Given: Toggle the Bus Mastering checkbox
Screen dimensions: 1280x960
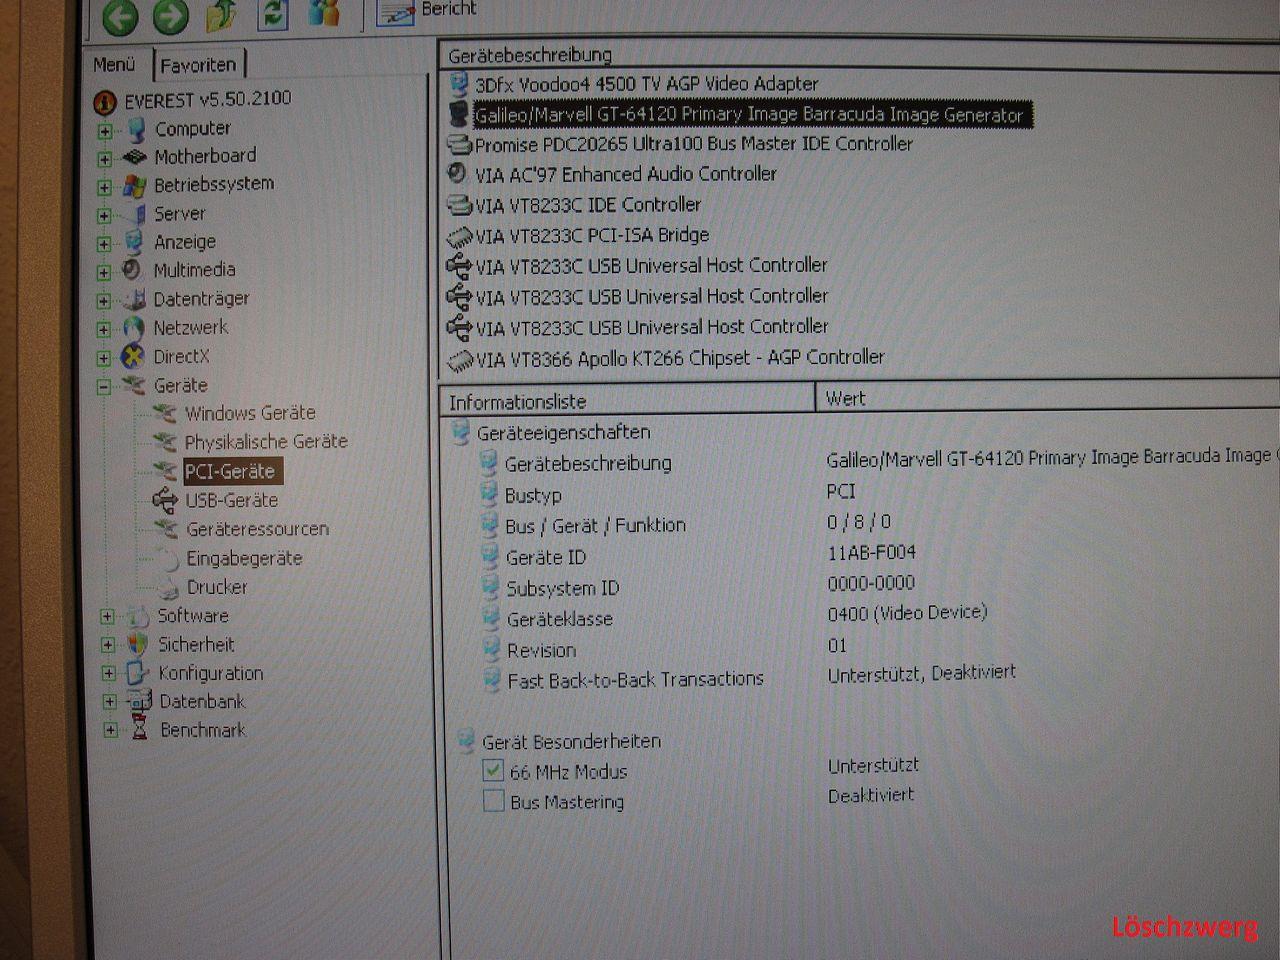Looking at the screenshot, I should pos(493,801).
